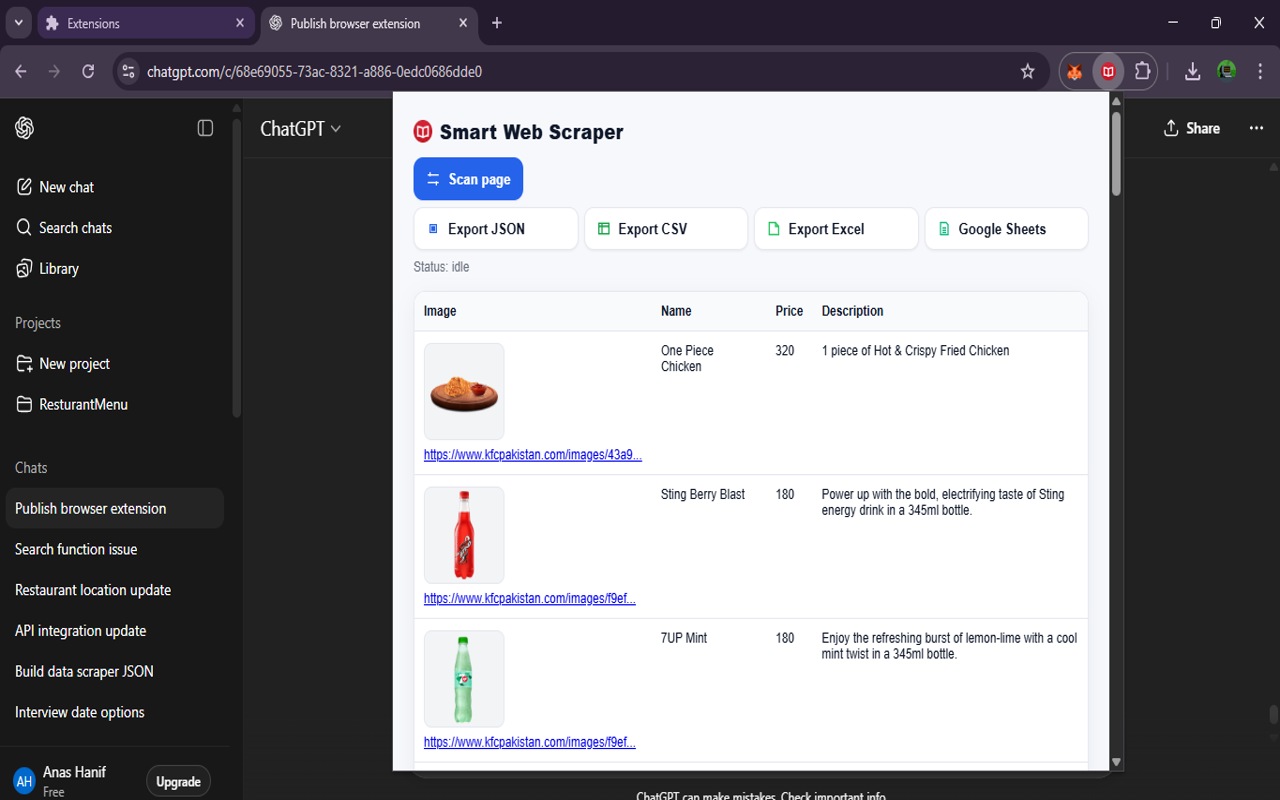Click the Image column header
The width and height of the screenshot is (1280, 800).
point(440,311)
